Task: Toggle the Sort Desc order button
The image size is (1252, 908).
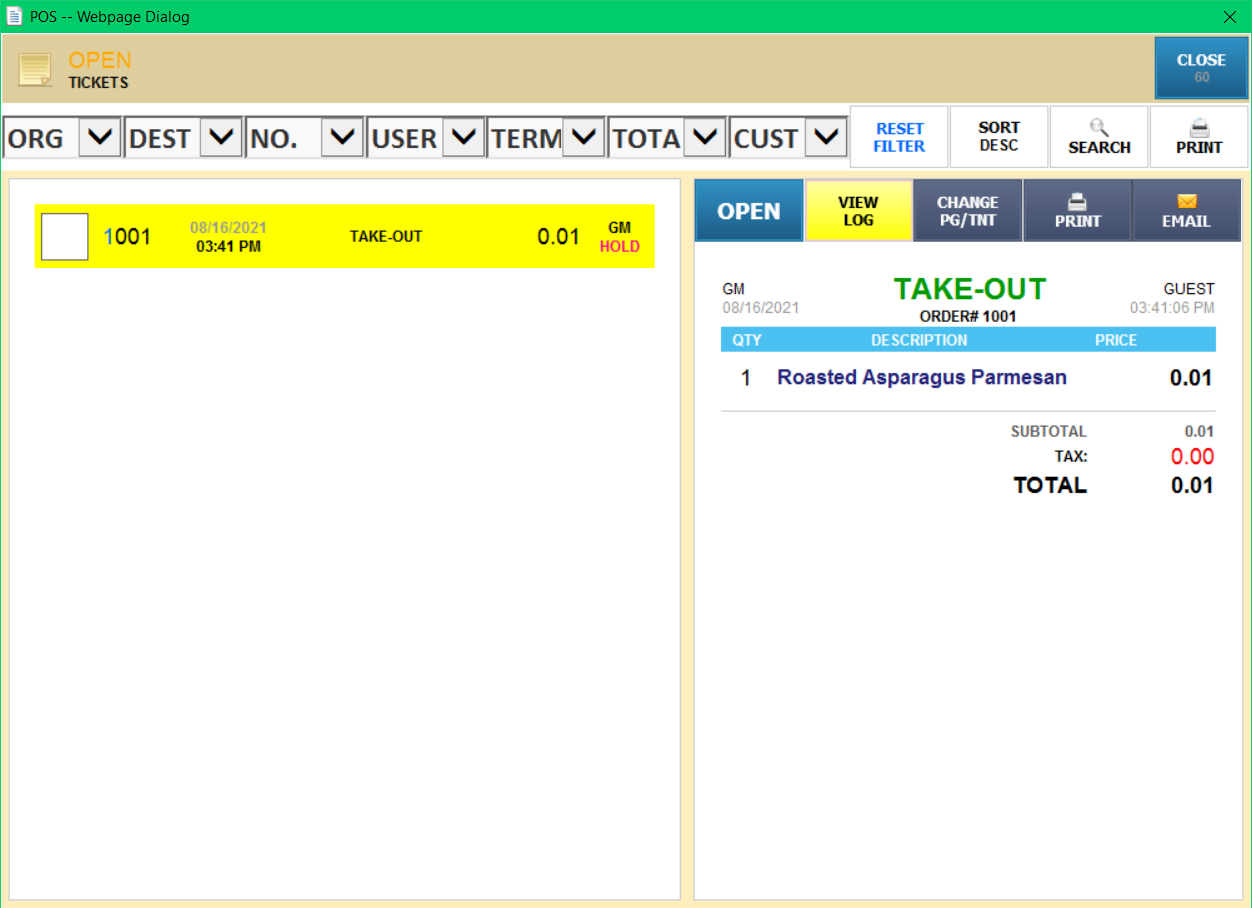Action: point(999,137)
